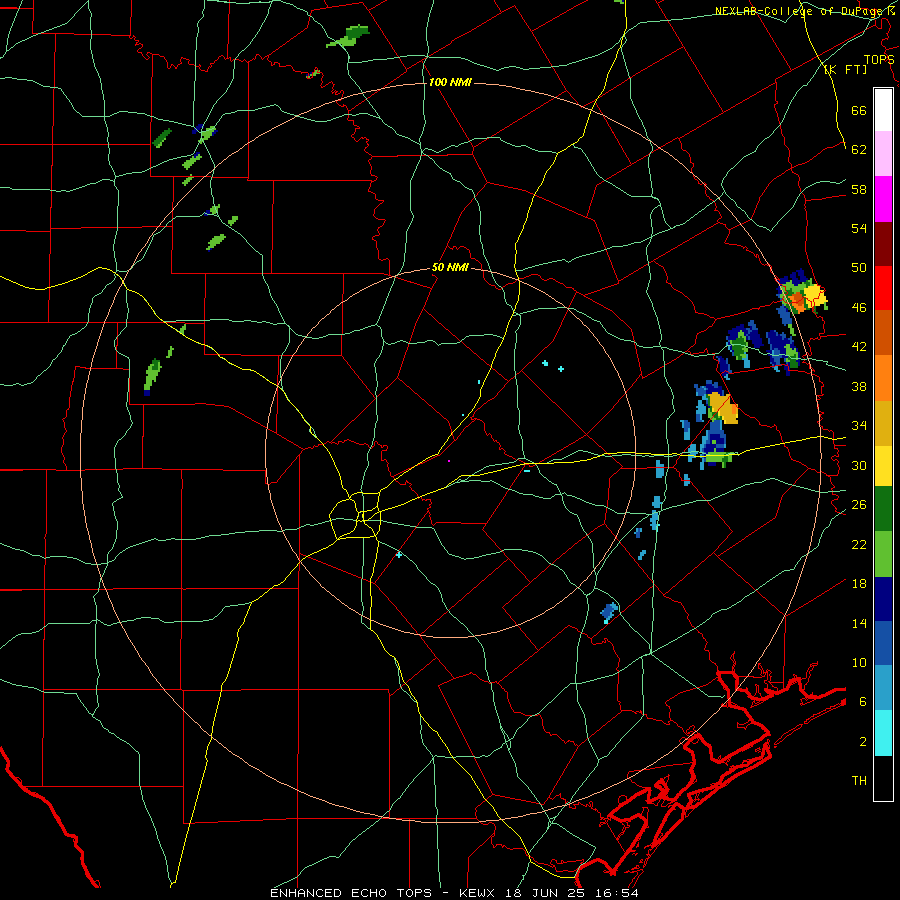Click the "66" legend value
This screenshot has height=900, width=900.
(x=859, y=110)
